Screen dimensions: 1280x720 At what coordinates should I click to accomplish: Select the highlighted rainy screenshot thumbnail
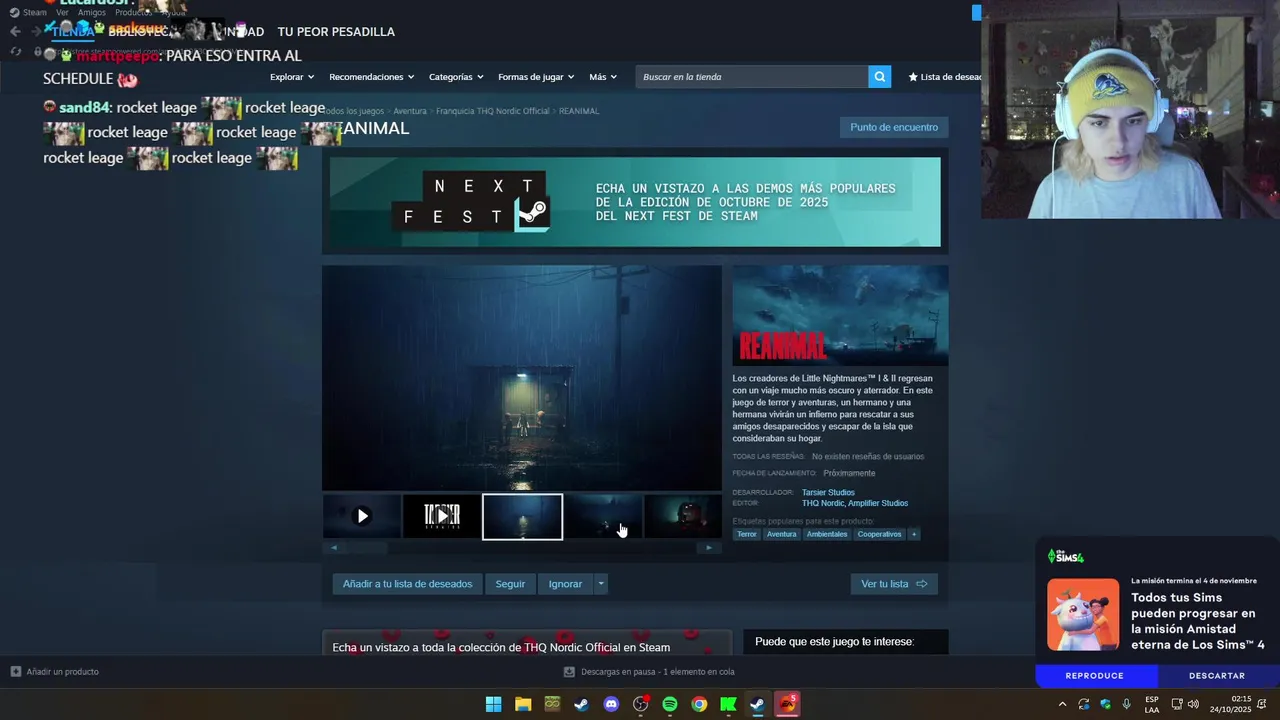click(x=522, y=516)
